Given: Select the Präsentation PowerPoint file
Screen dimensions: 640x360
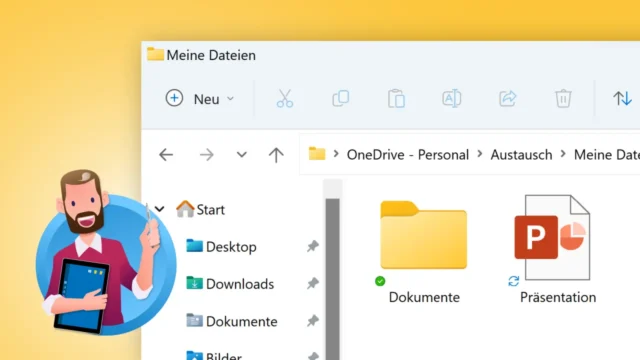Looking at the screenshot, I should click(553, 237).
